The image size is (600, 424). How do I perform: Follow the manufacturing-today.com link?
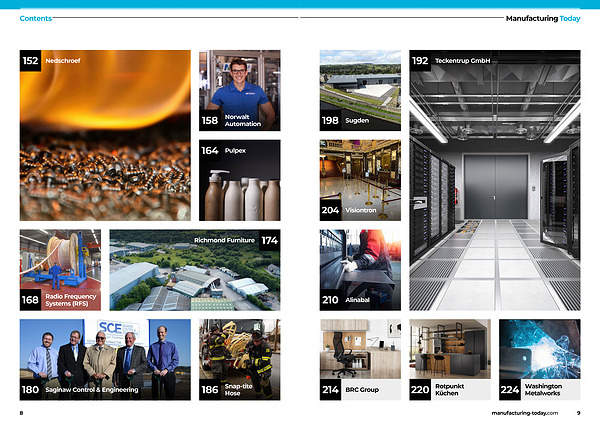[x=525, y=413]
